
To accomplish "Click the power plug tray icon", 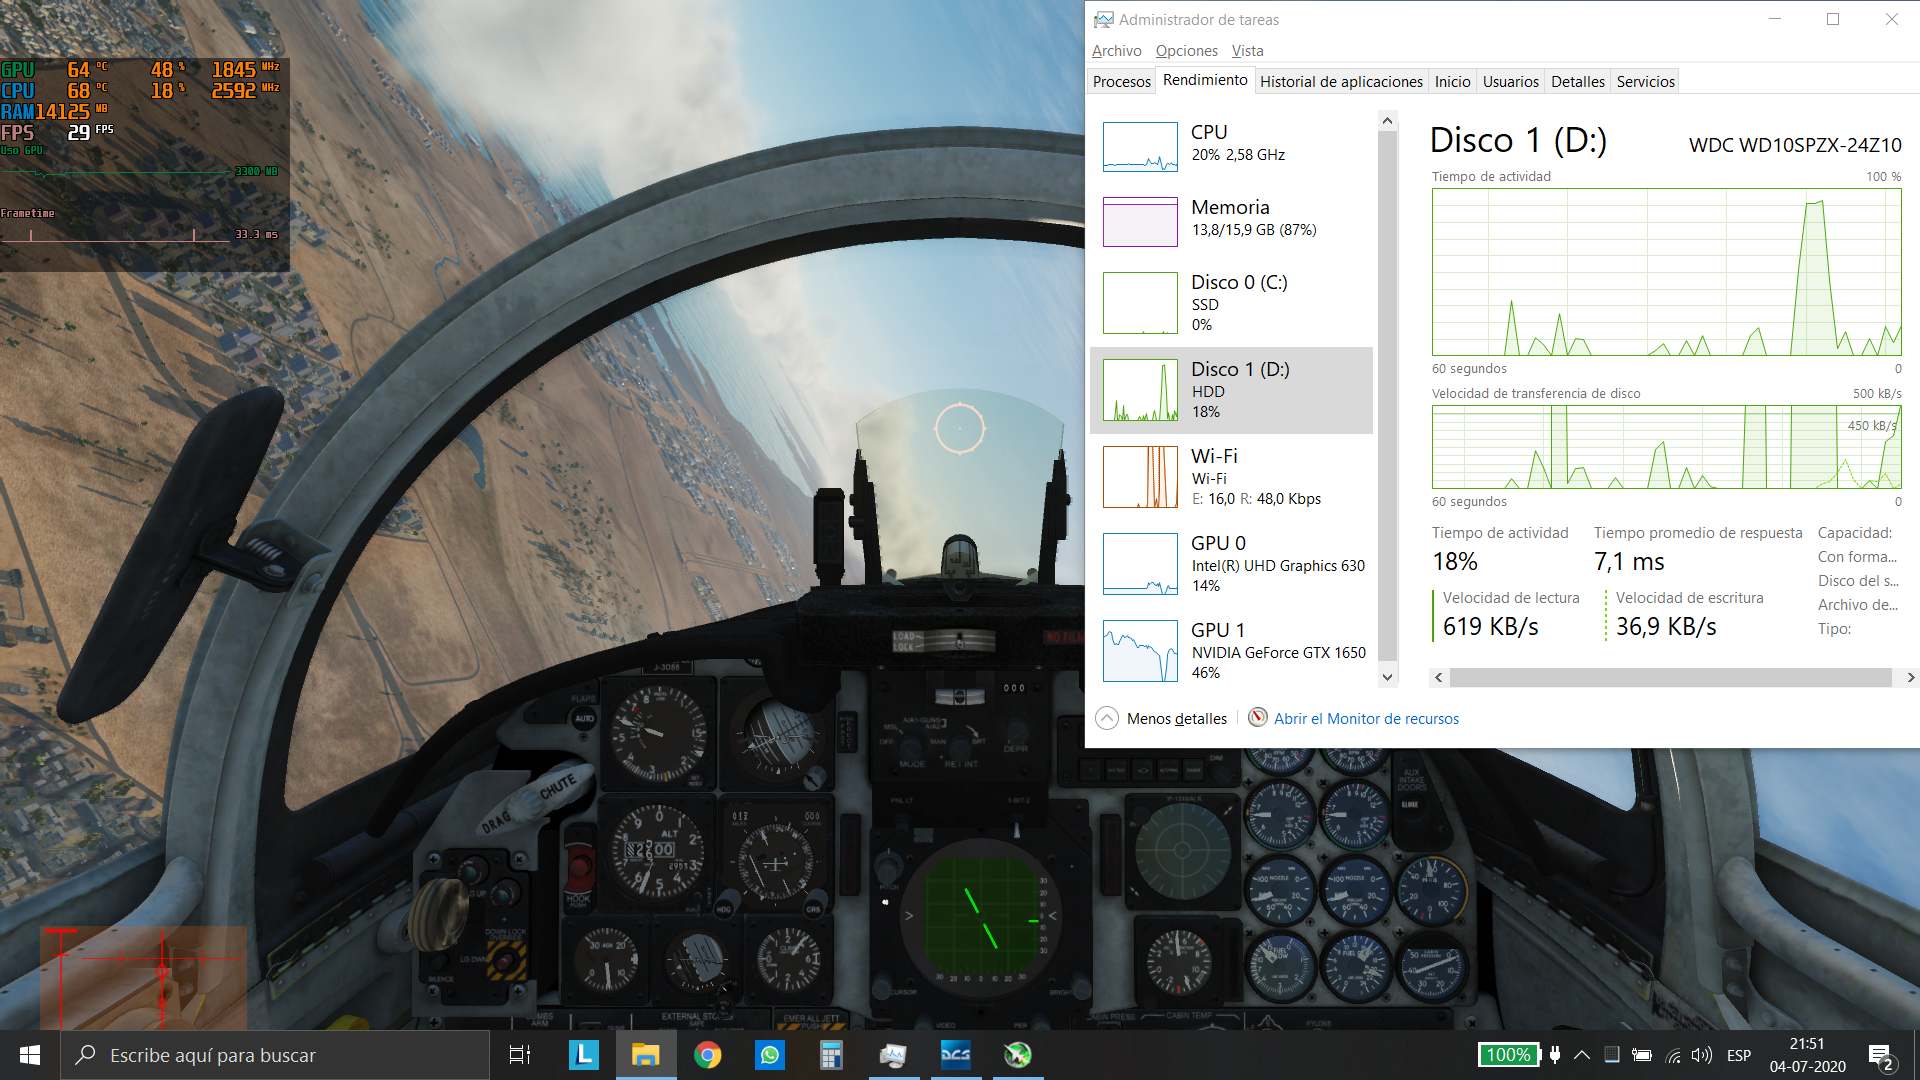I will 1555,1055.
